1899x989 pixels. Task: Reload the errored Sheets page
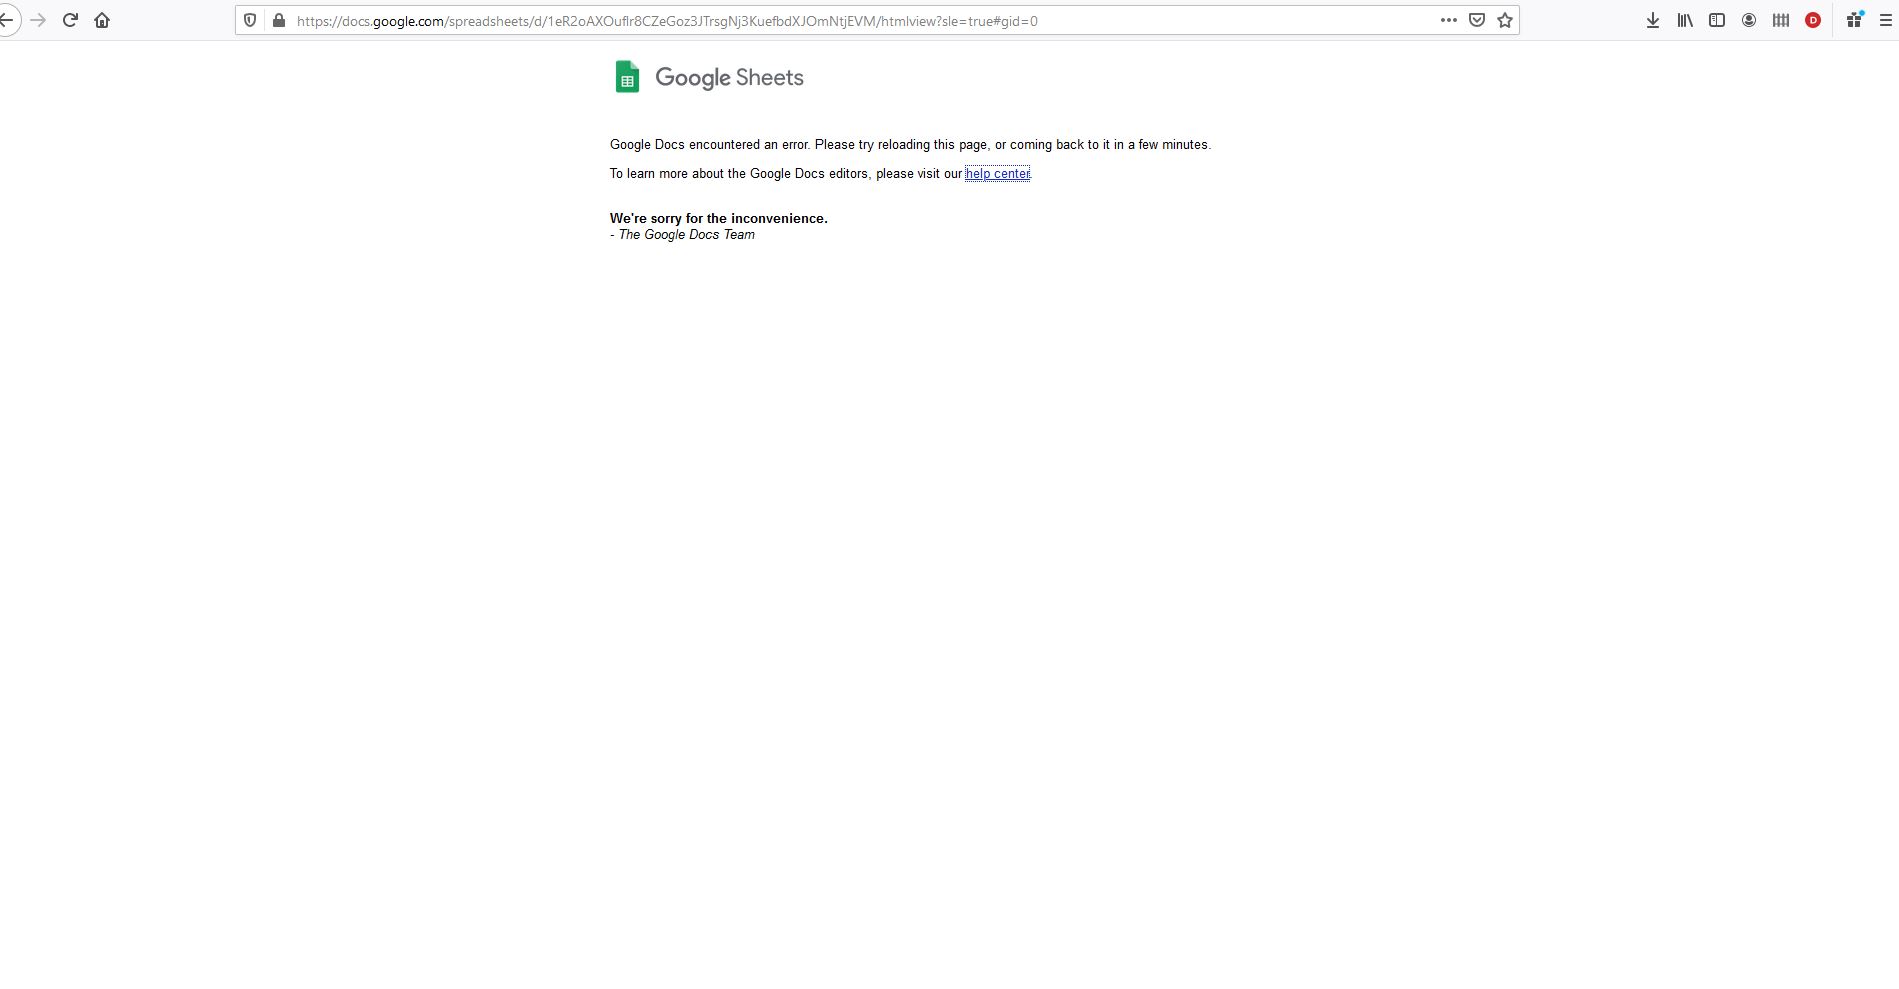coord(70,20)
